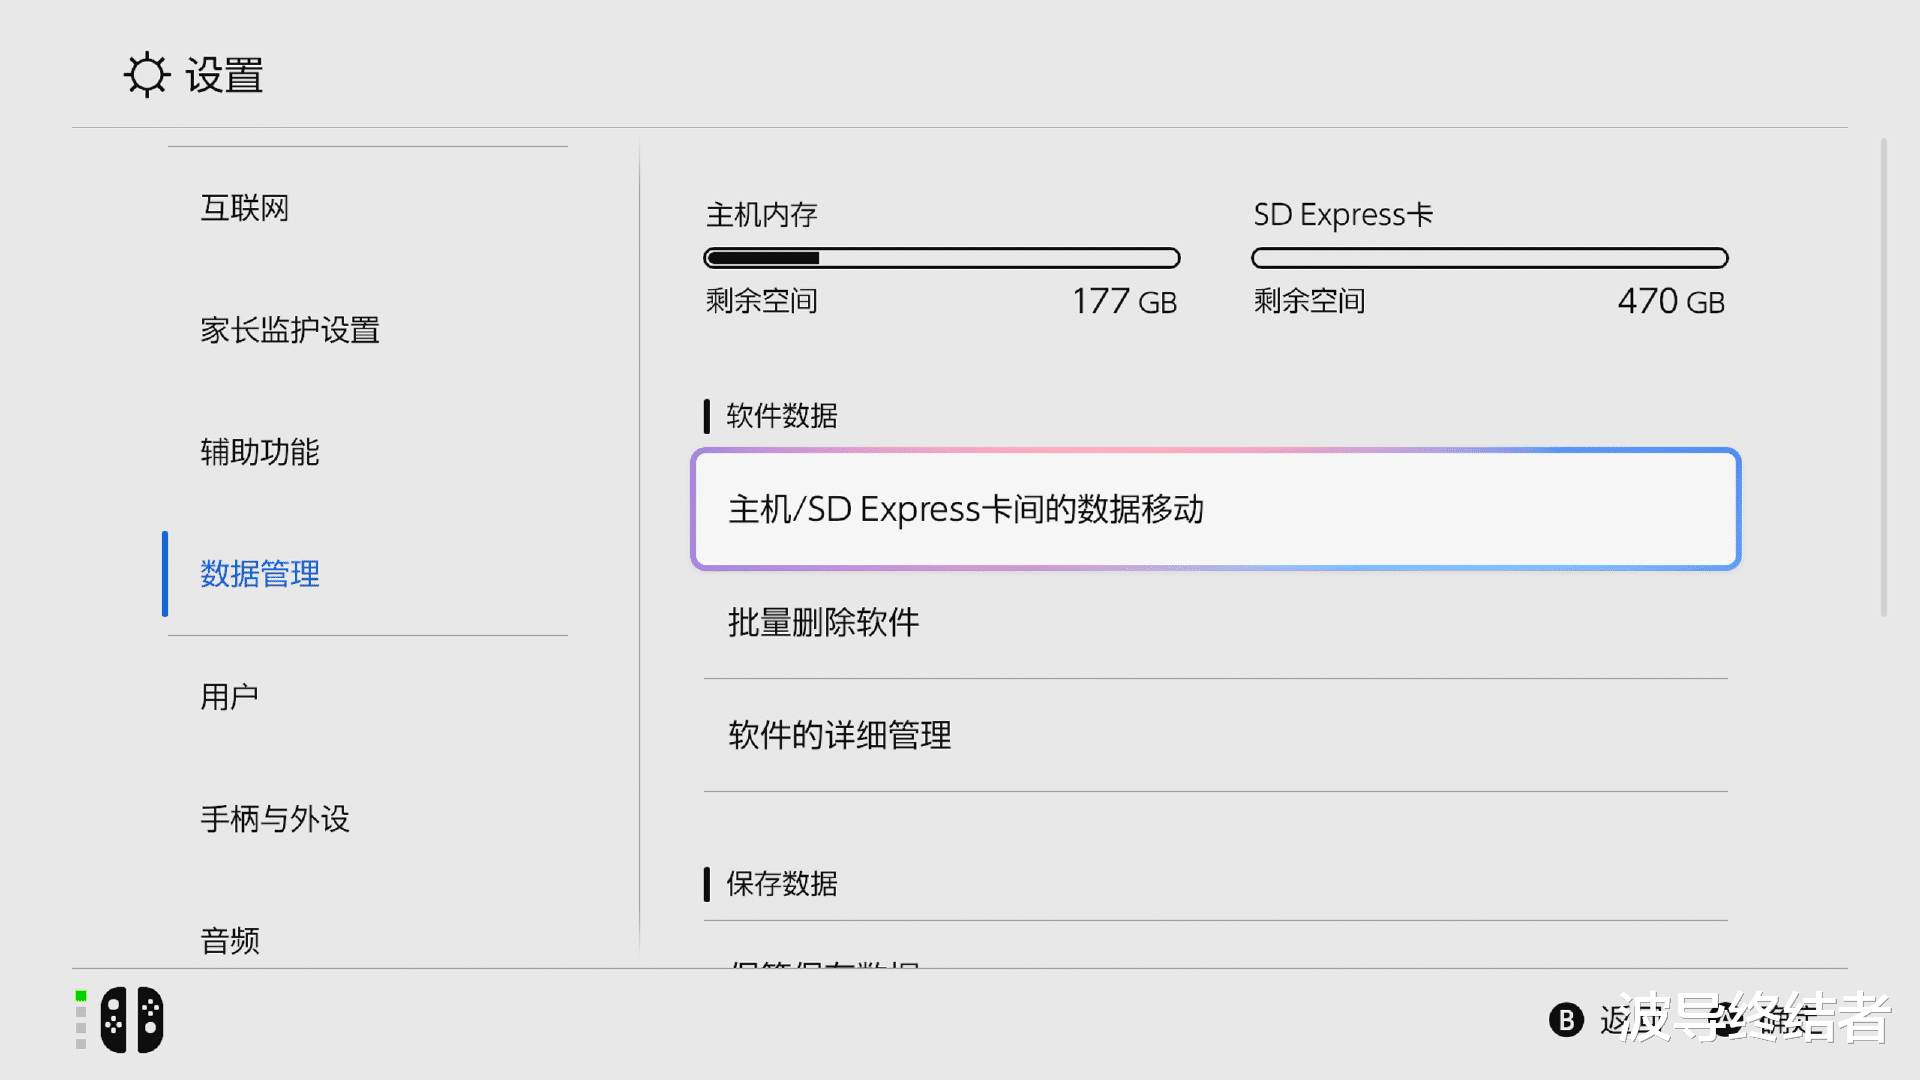Screen dimensions: 1920x1080
Task: Select 音频 in the sidebar
Action: [230, 940]
